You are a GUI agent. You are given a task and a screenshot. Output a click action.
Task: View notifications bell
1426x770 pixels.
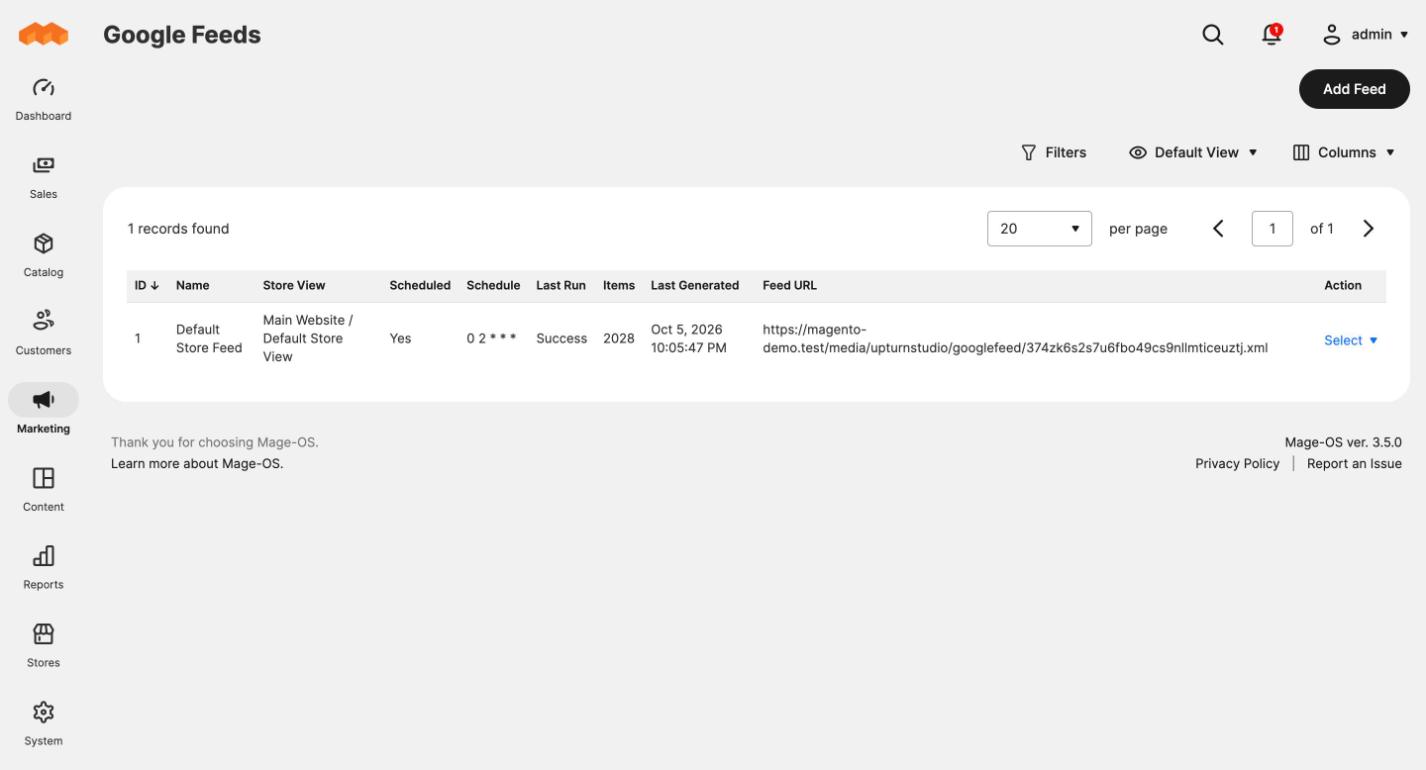point(1271,34)
